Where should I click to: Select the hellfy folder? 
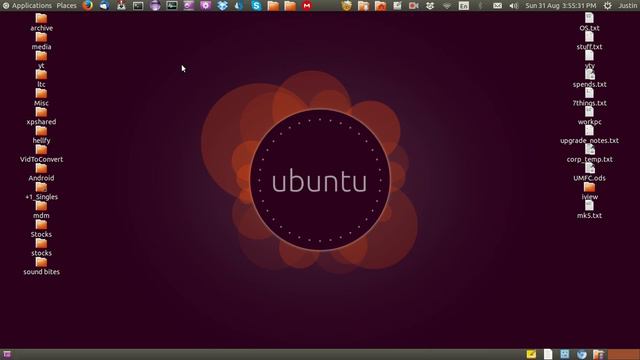click(x=41, y=135)
